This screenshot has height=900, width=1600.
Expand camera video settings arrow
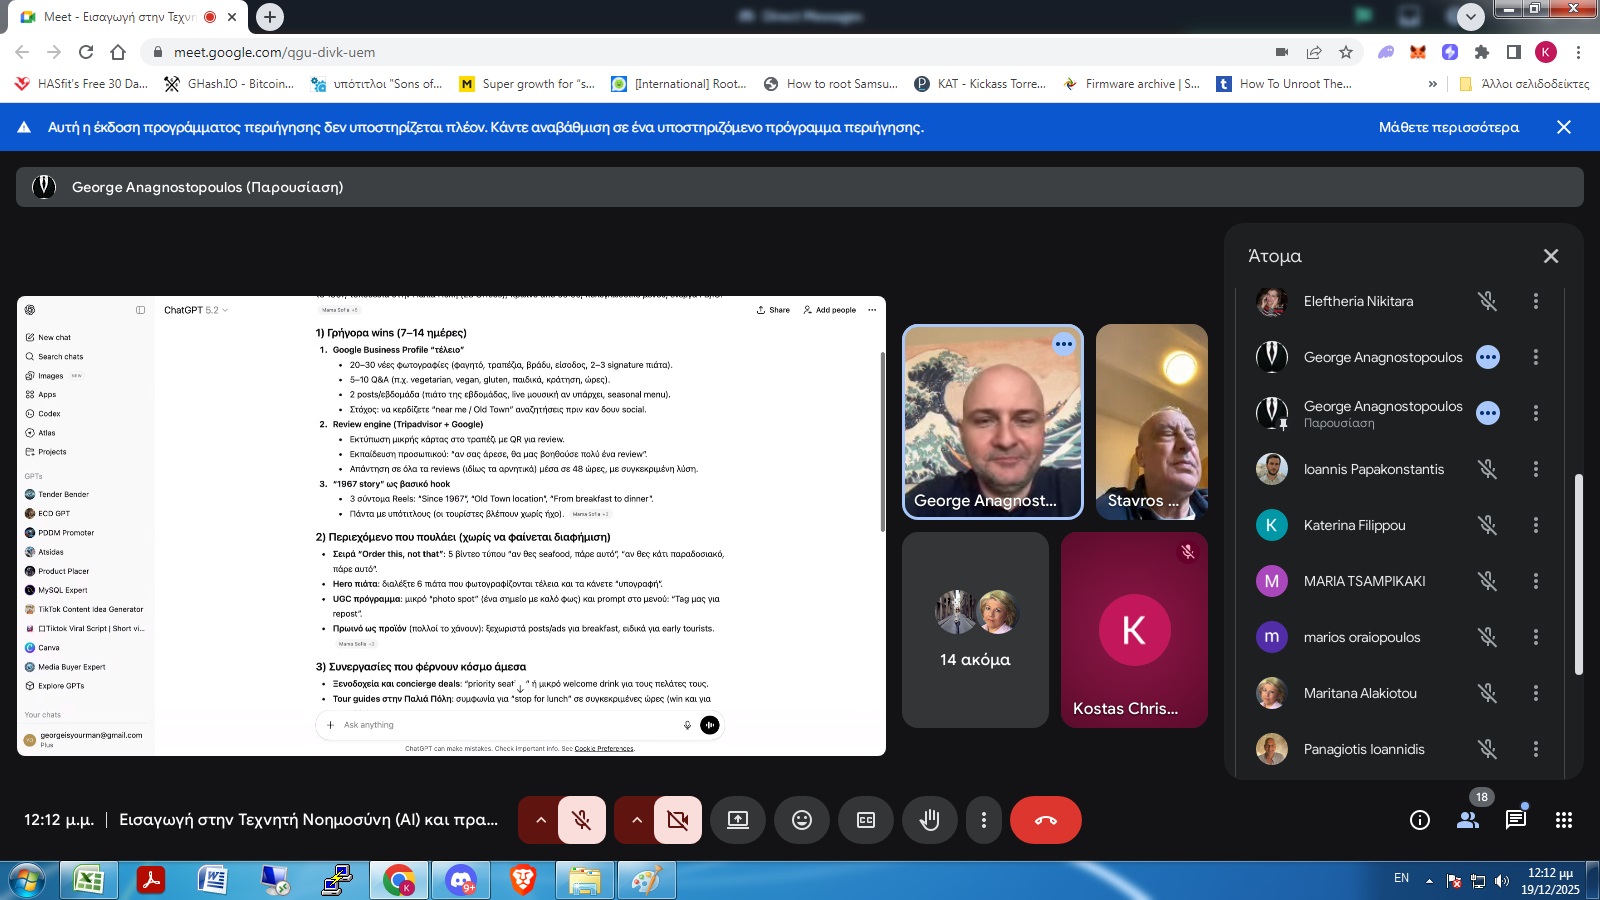click(x=637, y=820)
